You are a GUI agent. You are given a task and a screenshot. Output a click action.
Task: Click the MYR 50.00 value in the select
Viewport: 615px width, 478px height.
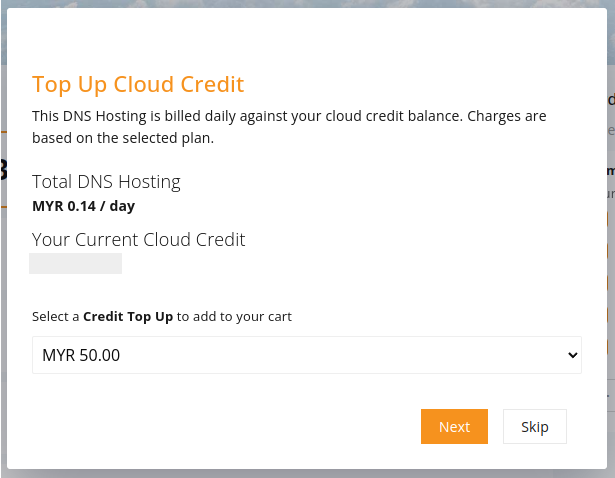[81, 355]
